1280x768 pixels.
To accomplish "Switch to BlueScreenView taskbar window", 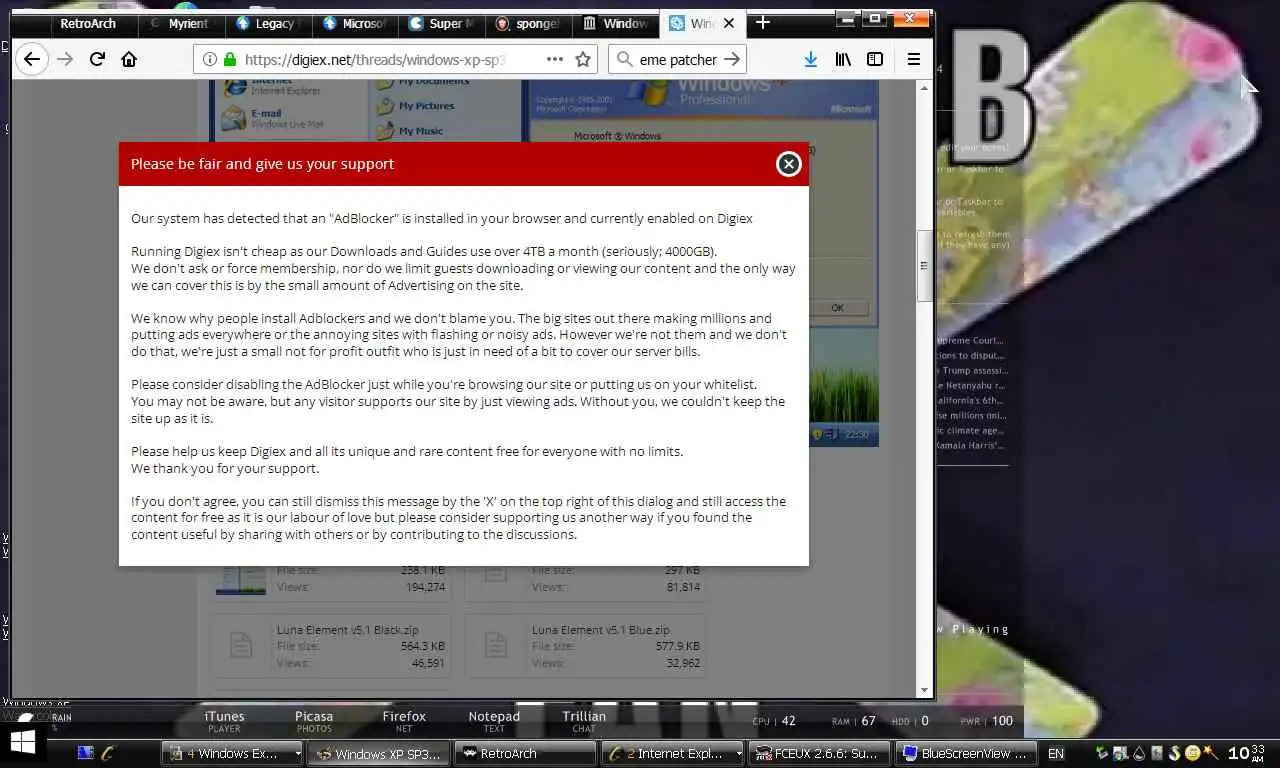I will pos(966,753).
